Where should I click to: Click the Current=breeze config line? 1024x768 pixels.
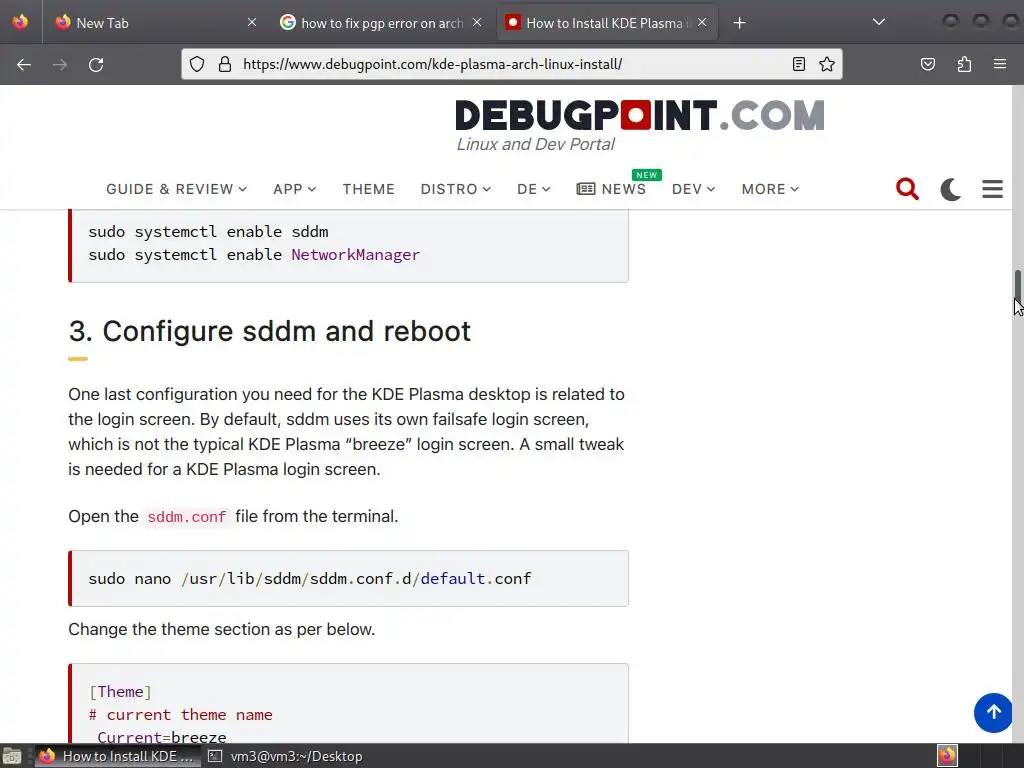click(x=161, y=737)
